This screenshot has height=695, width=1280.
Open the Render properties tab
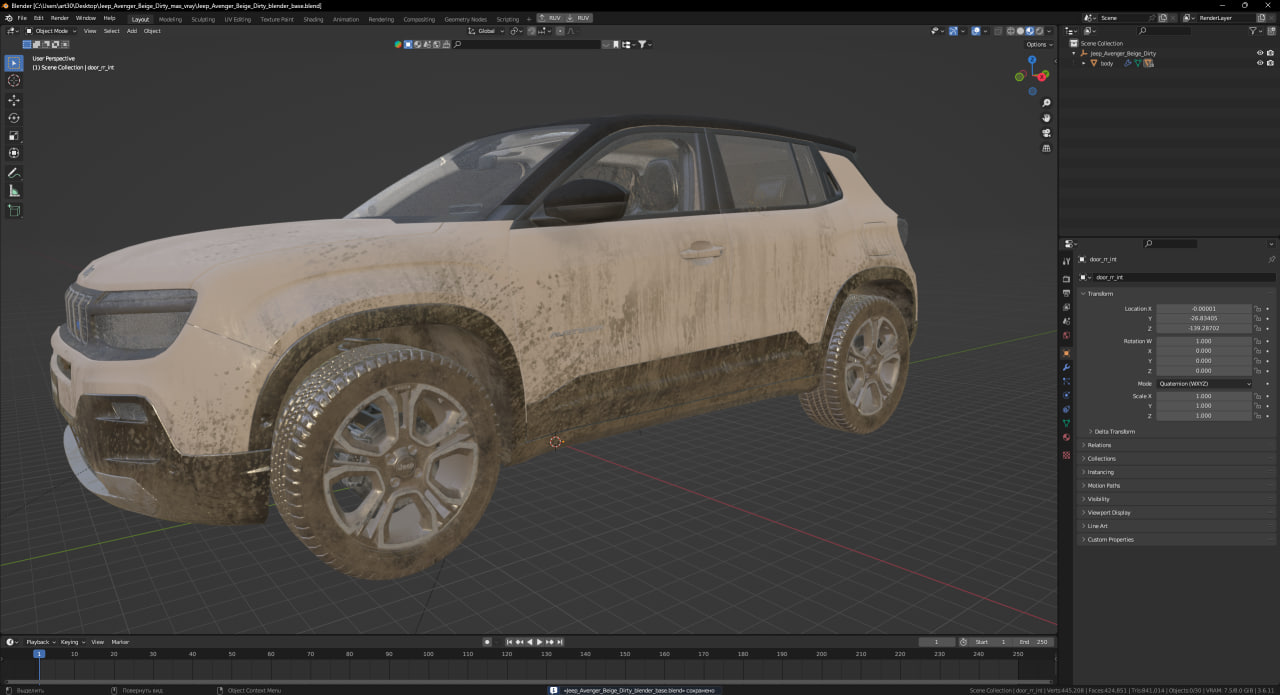click(x=1066, y=279)
